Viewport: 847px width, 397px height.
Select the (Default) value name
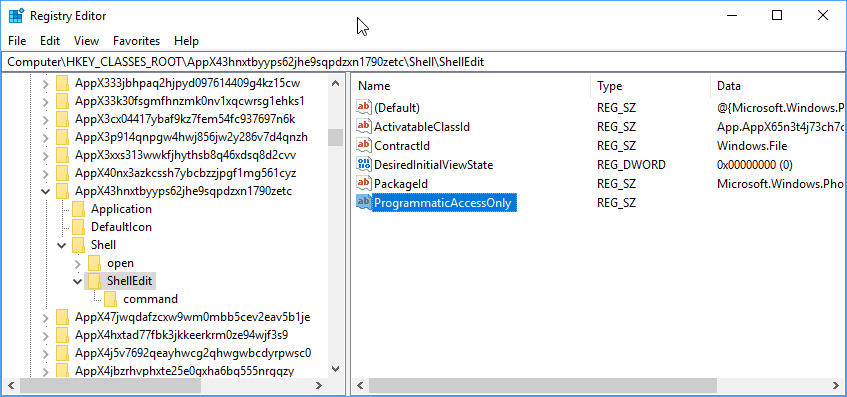[397, 108]
